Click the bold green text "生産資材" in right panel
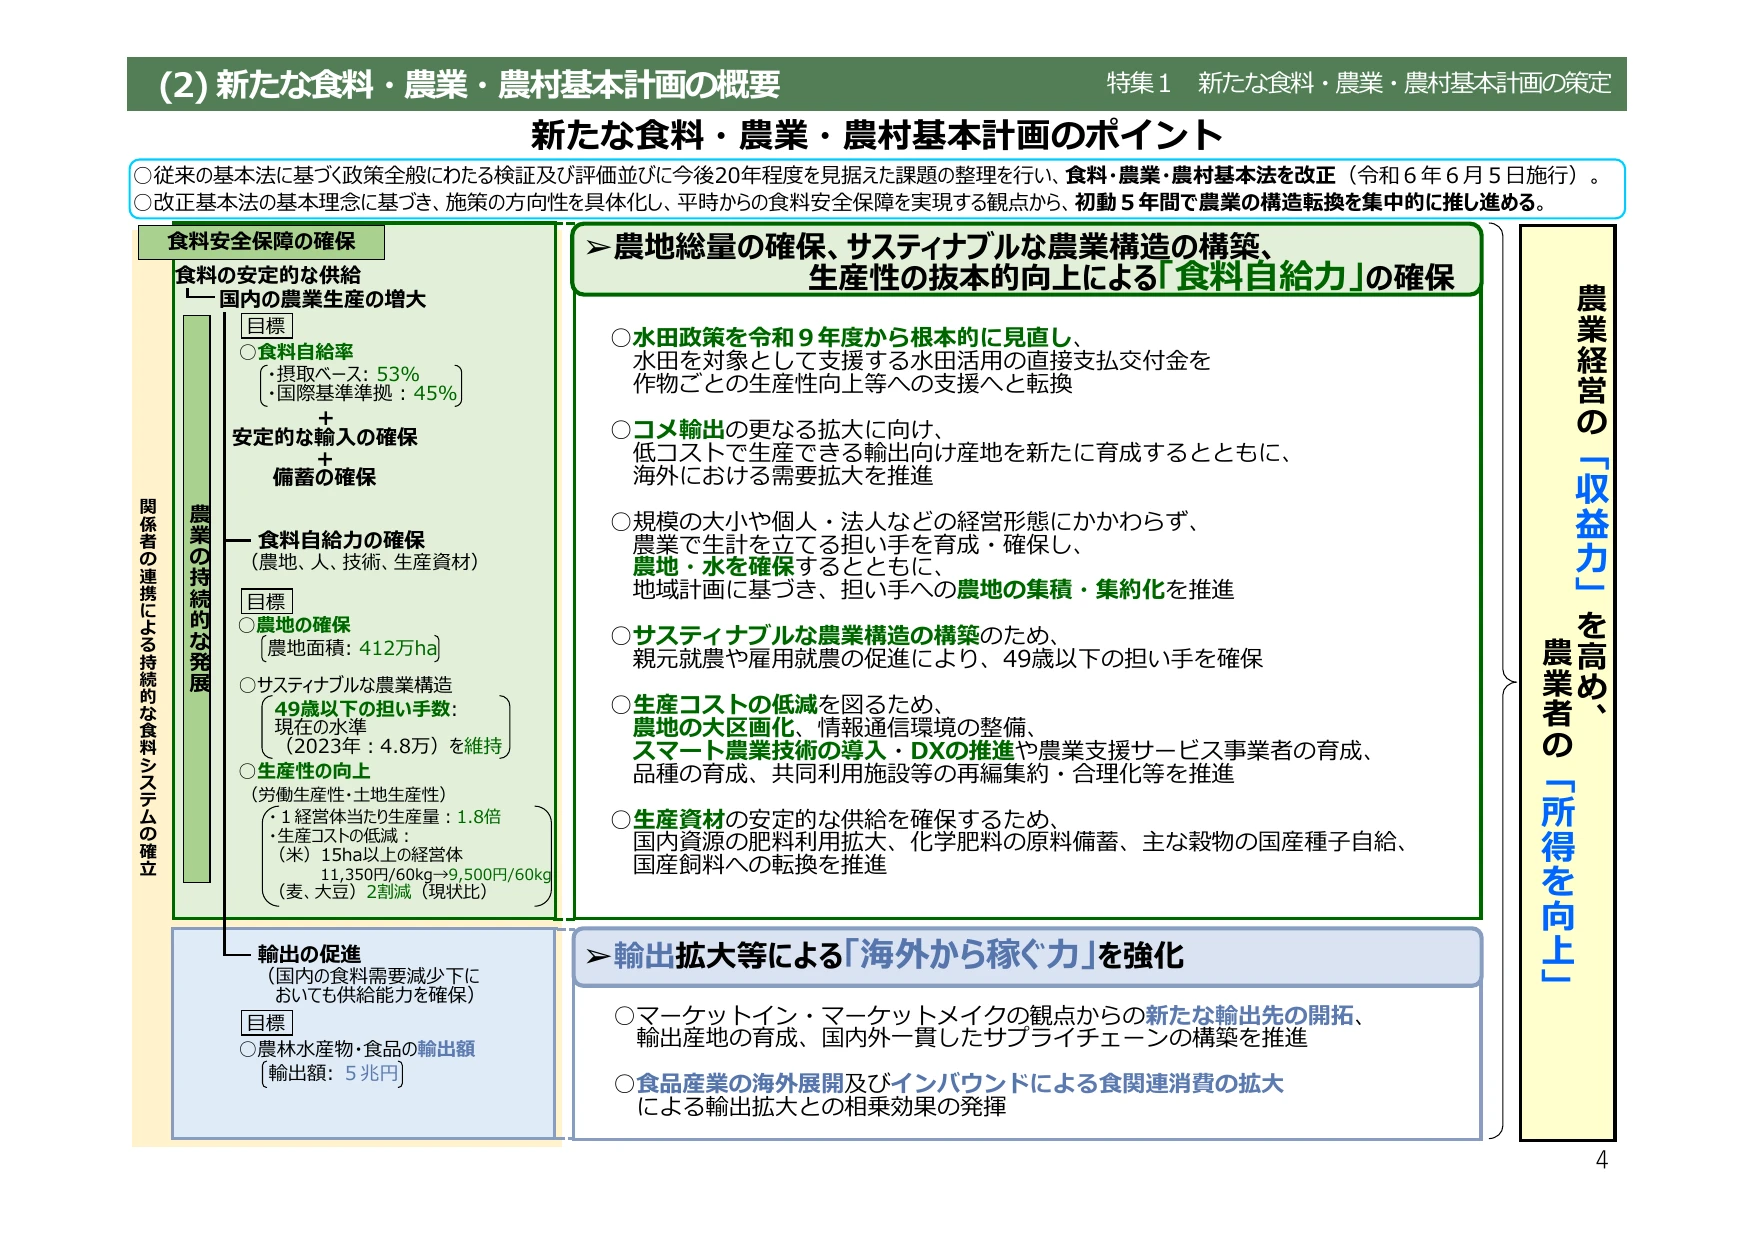Screen dimensions: 1755x1241 [678, 820]
